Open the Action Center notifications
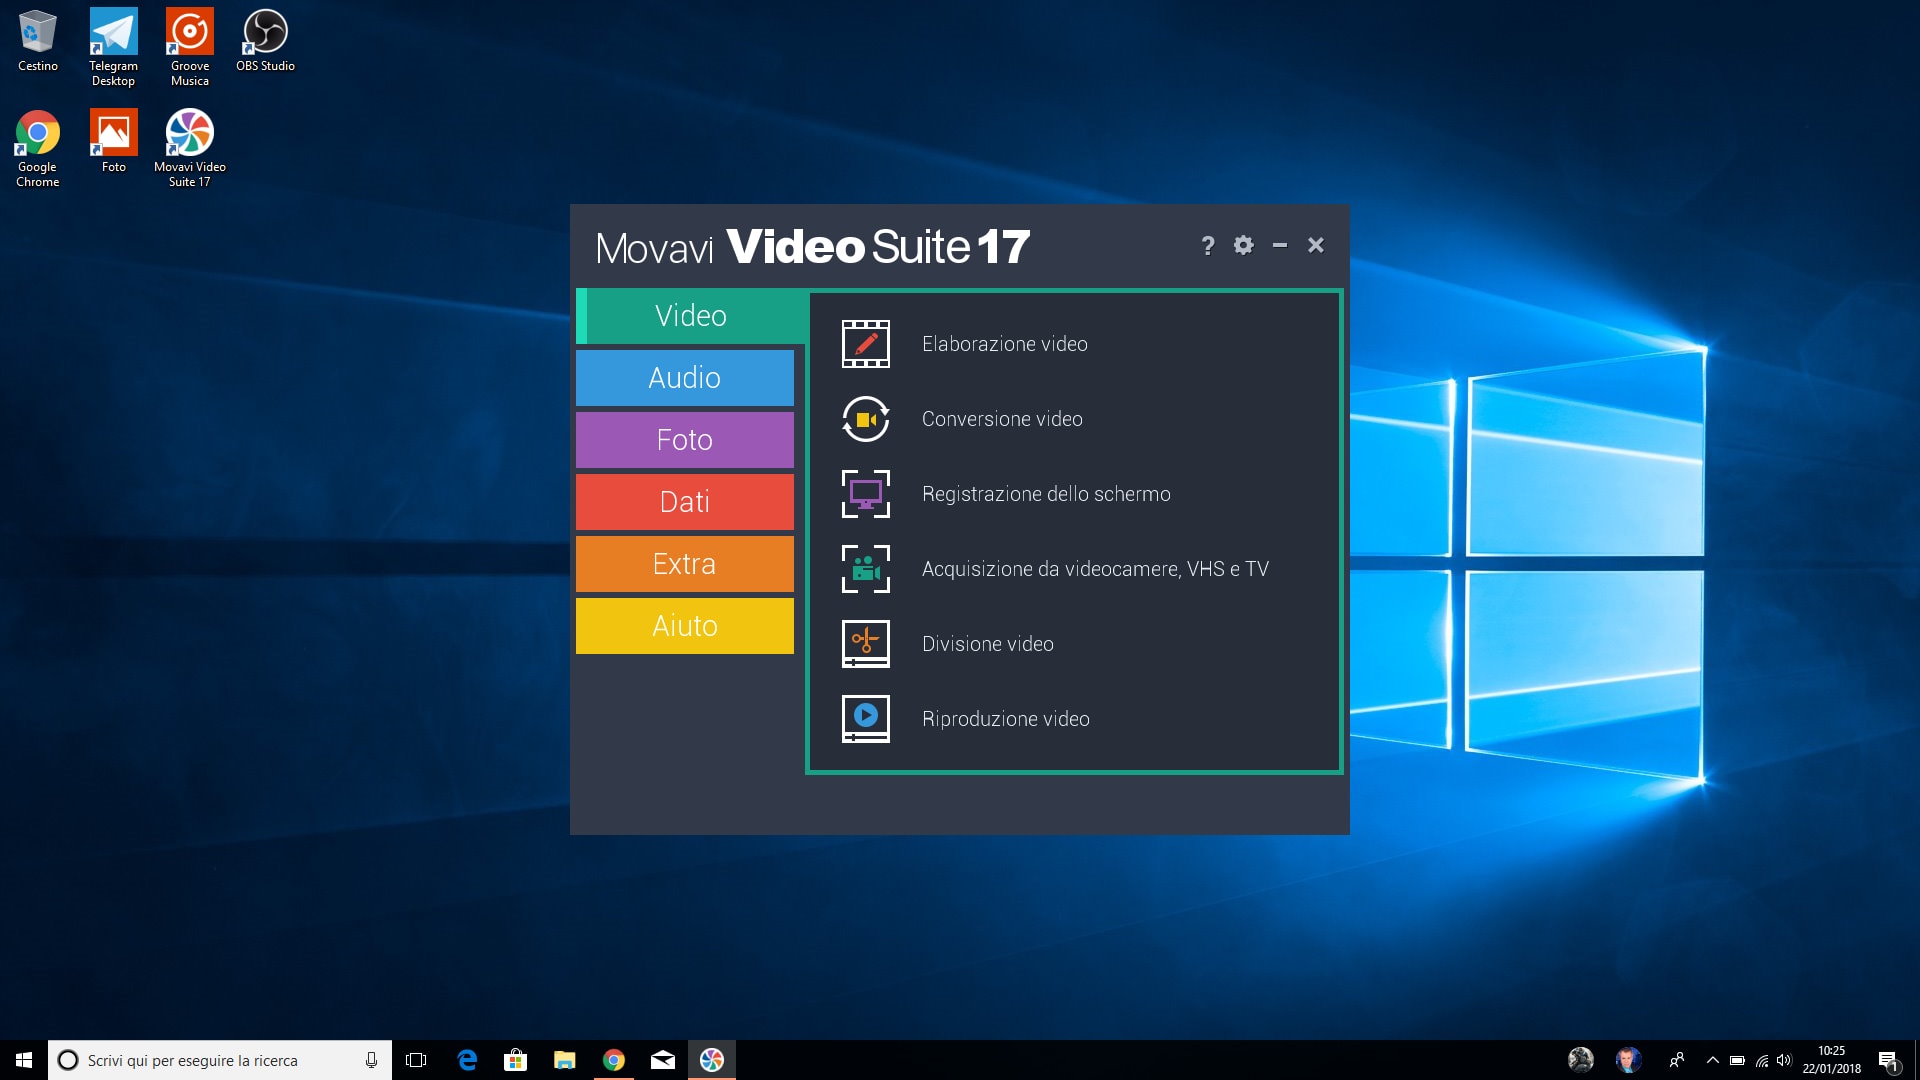 pos(1889,1061)
